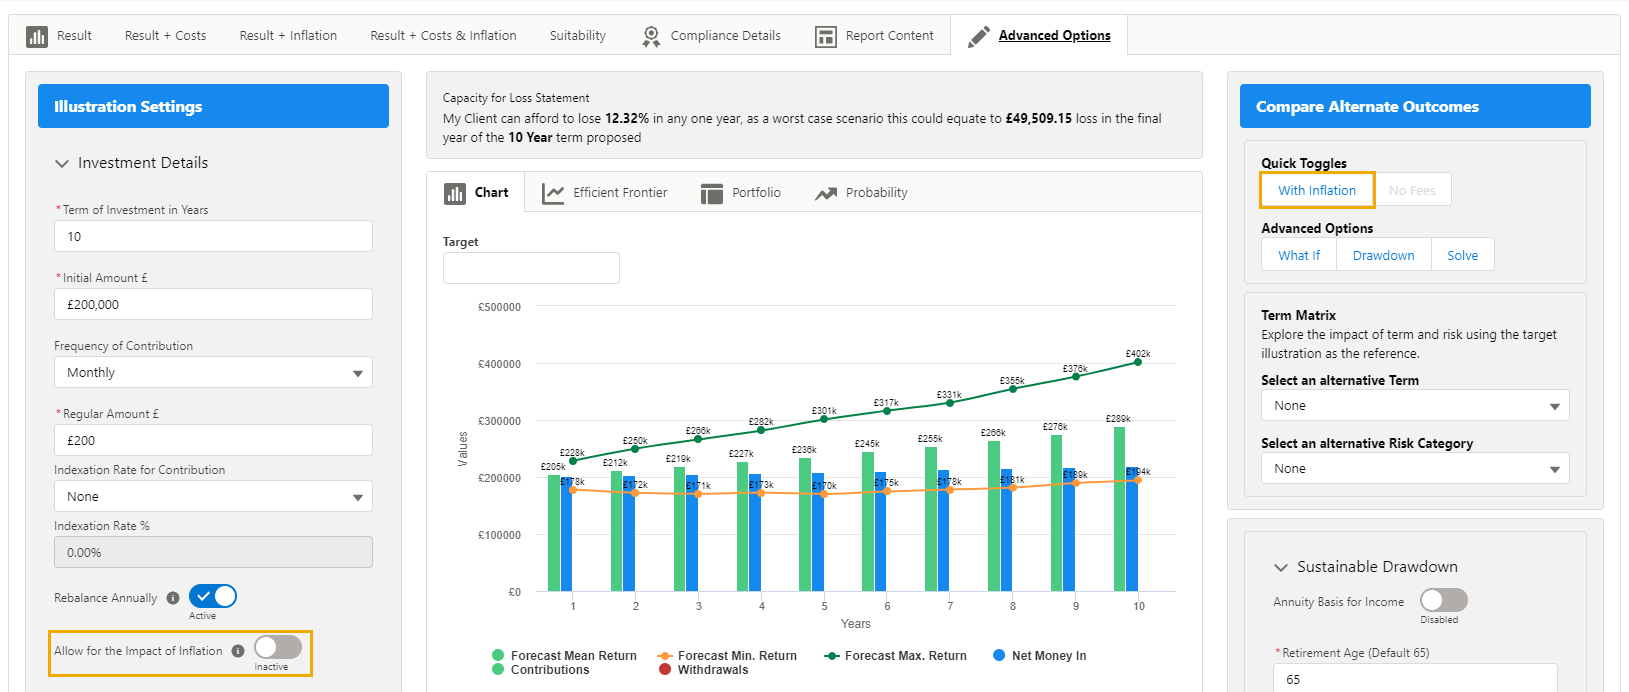Click the Compliance Details badge icon
This screenshot has width=1629, height=692.
pos(651,36)
